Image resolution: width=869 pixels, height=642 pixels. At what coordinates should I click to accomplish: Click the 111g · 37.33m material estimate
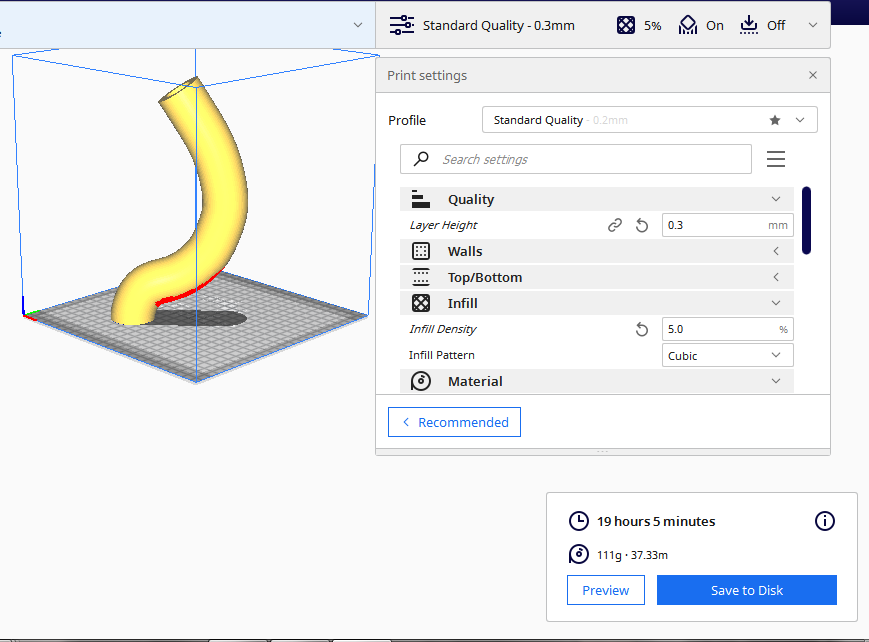click(632, 555)
